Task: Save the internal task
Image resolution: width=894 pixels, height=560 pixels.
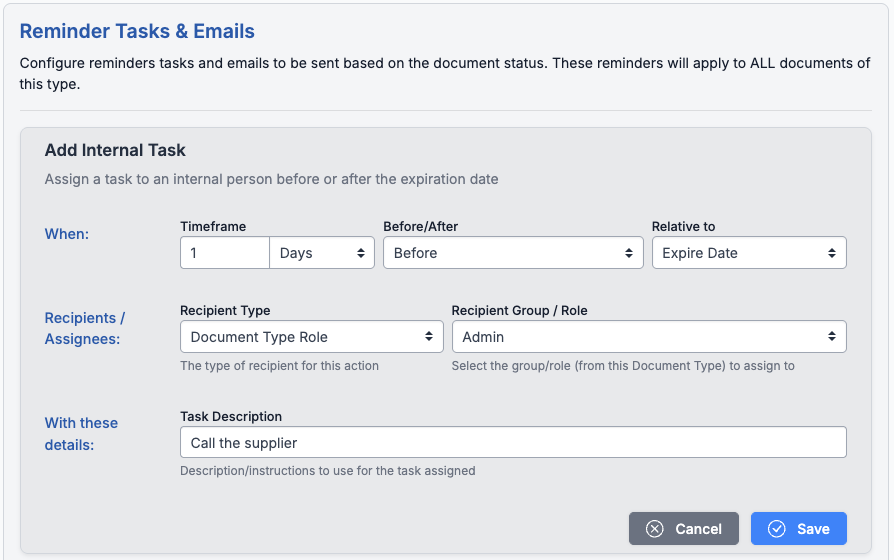Action: click(799, 529)
